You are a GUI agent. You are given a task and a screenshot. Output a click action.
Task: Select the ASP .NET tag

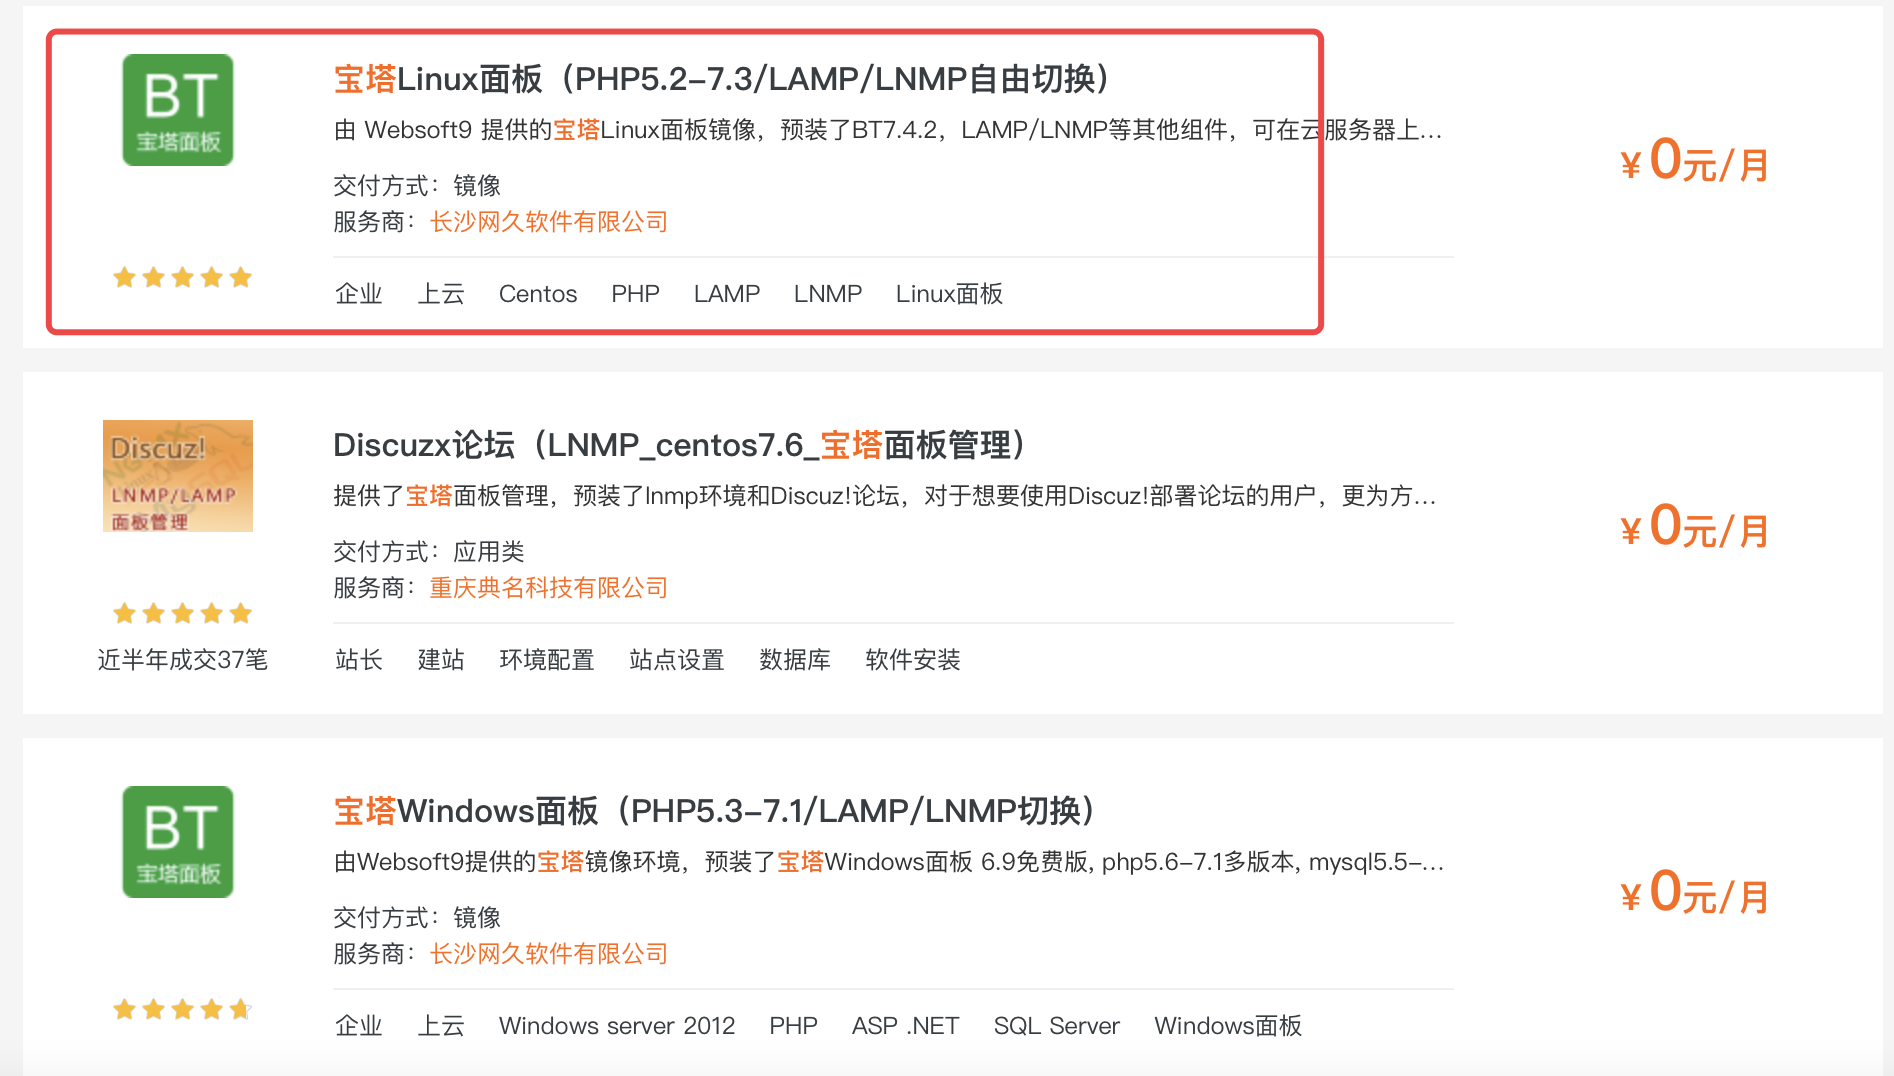point(906,1026)
